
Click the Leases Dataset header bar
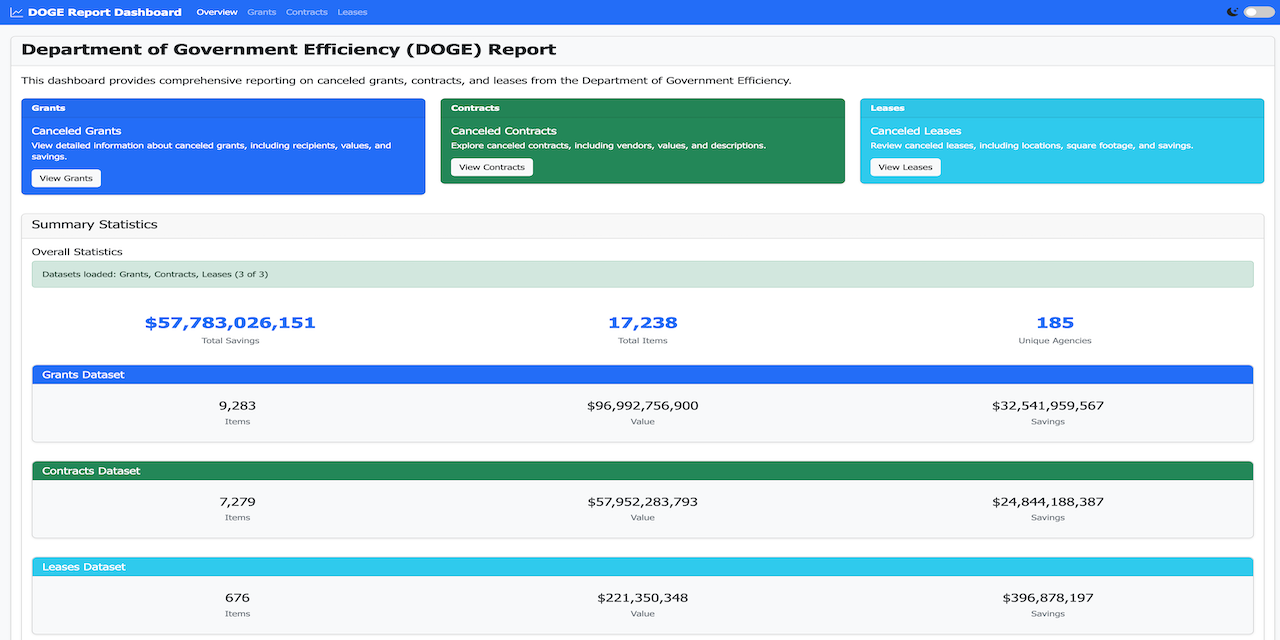642,566
